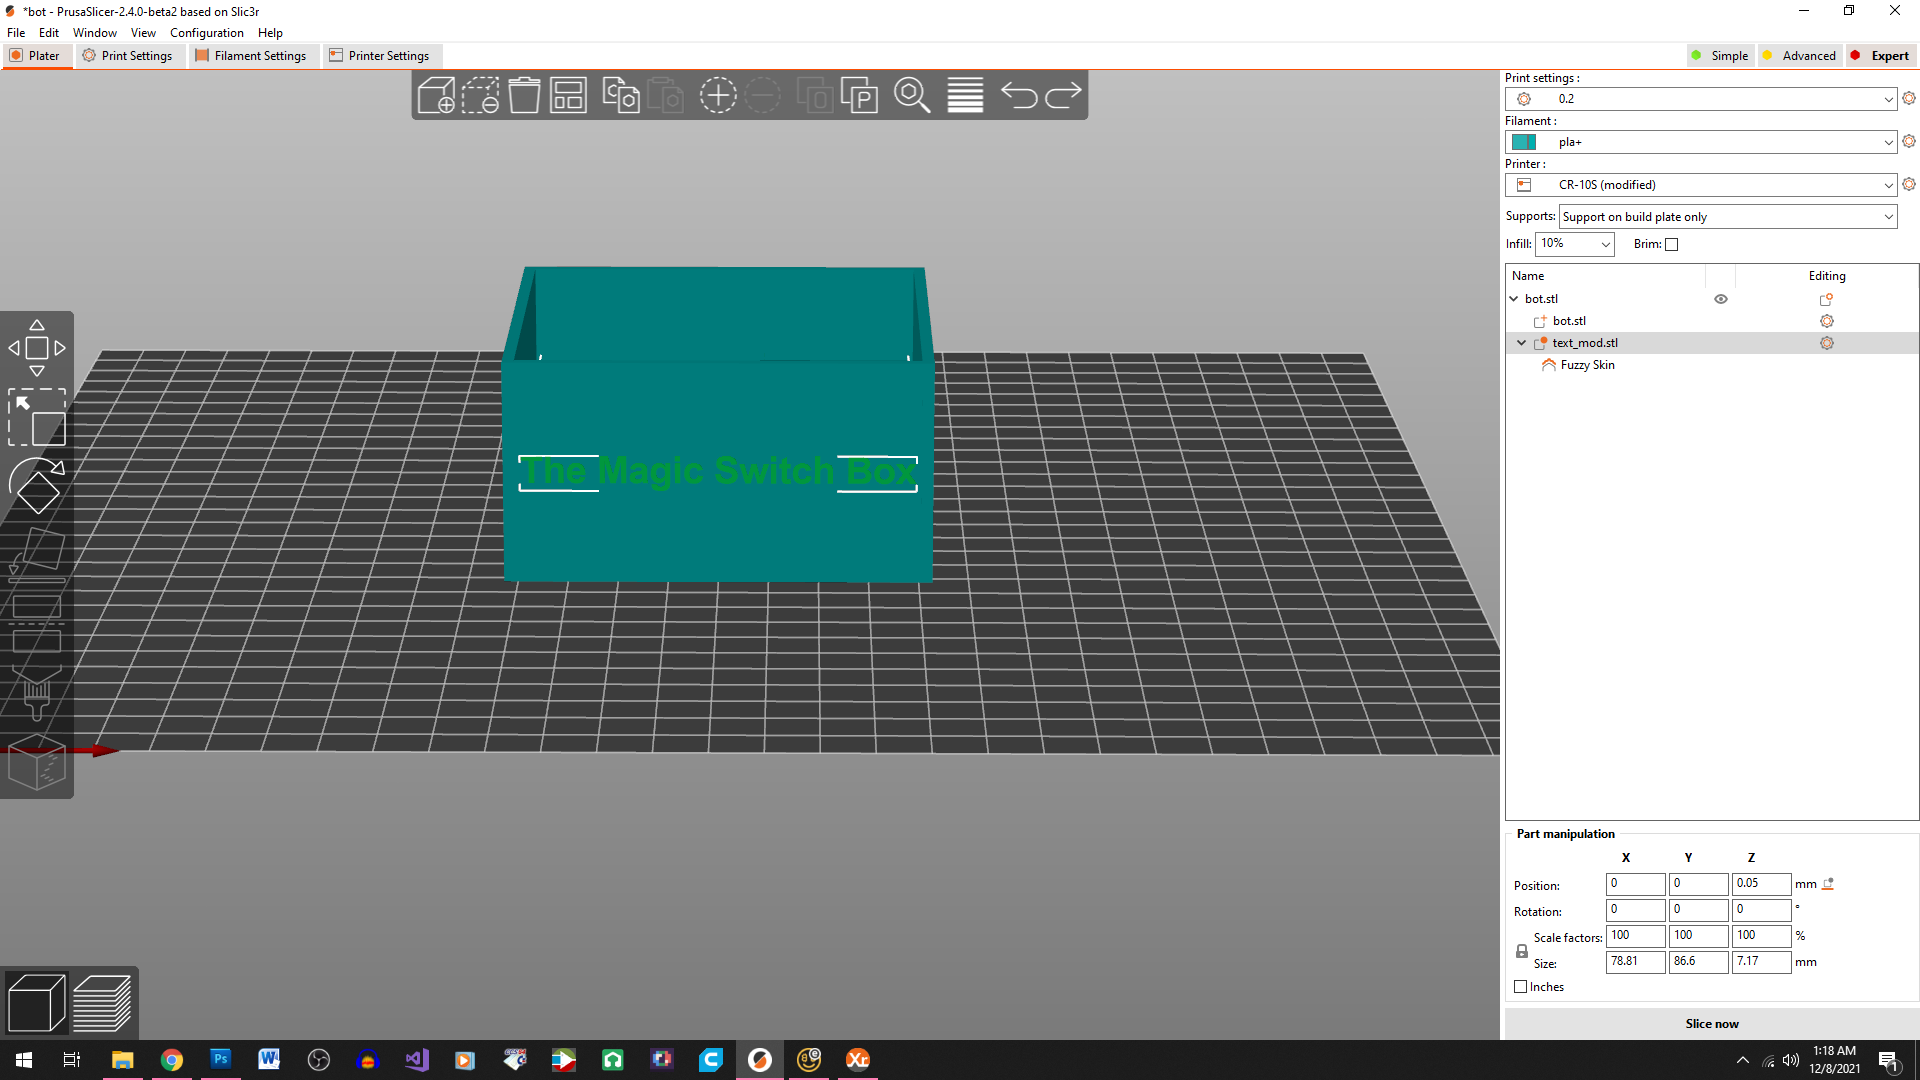This screenshot has height=1080, width=1920.
Task: Activate the Paint-on supports brush tool
Action: click(37, 690)
